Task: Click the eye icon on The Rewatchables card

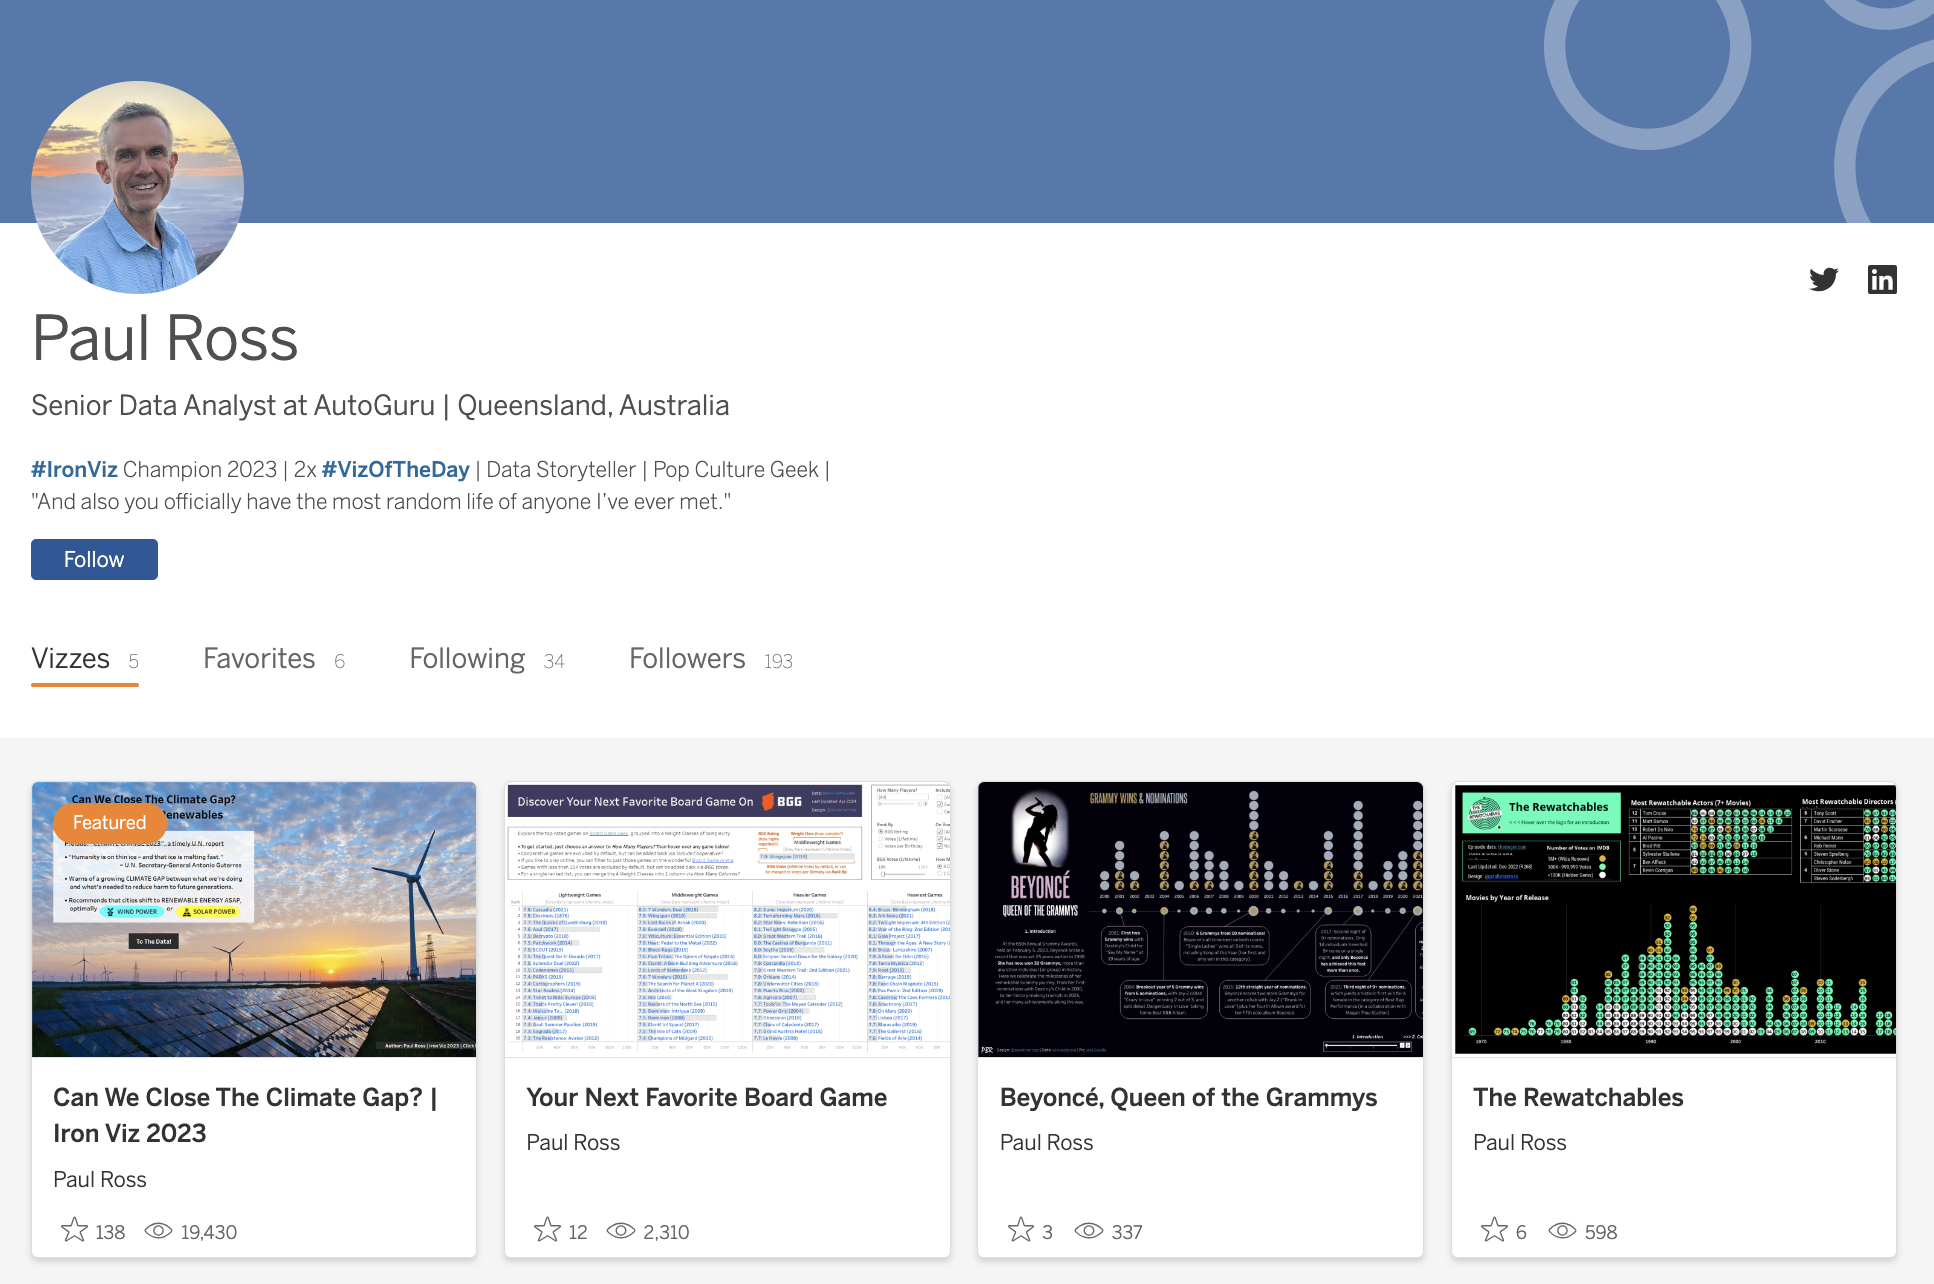Action: (x=1562, y=1230)
